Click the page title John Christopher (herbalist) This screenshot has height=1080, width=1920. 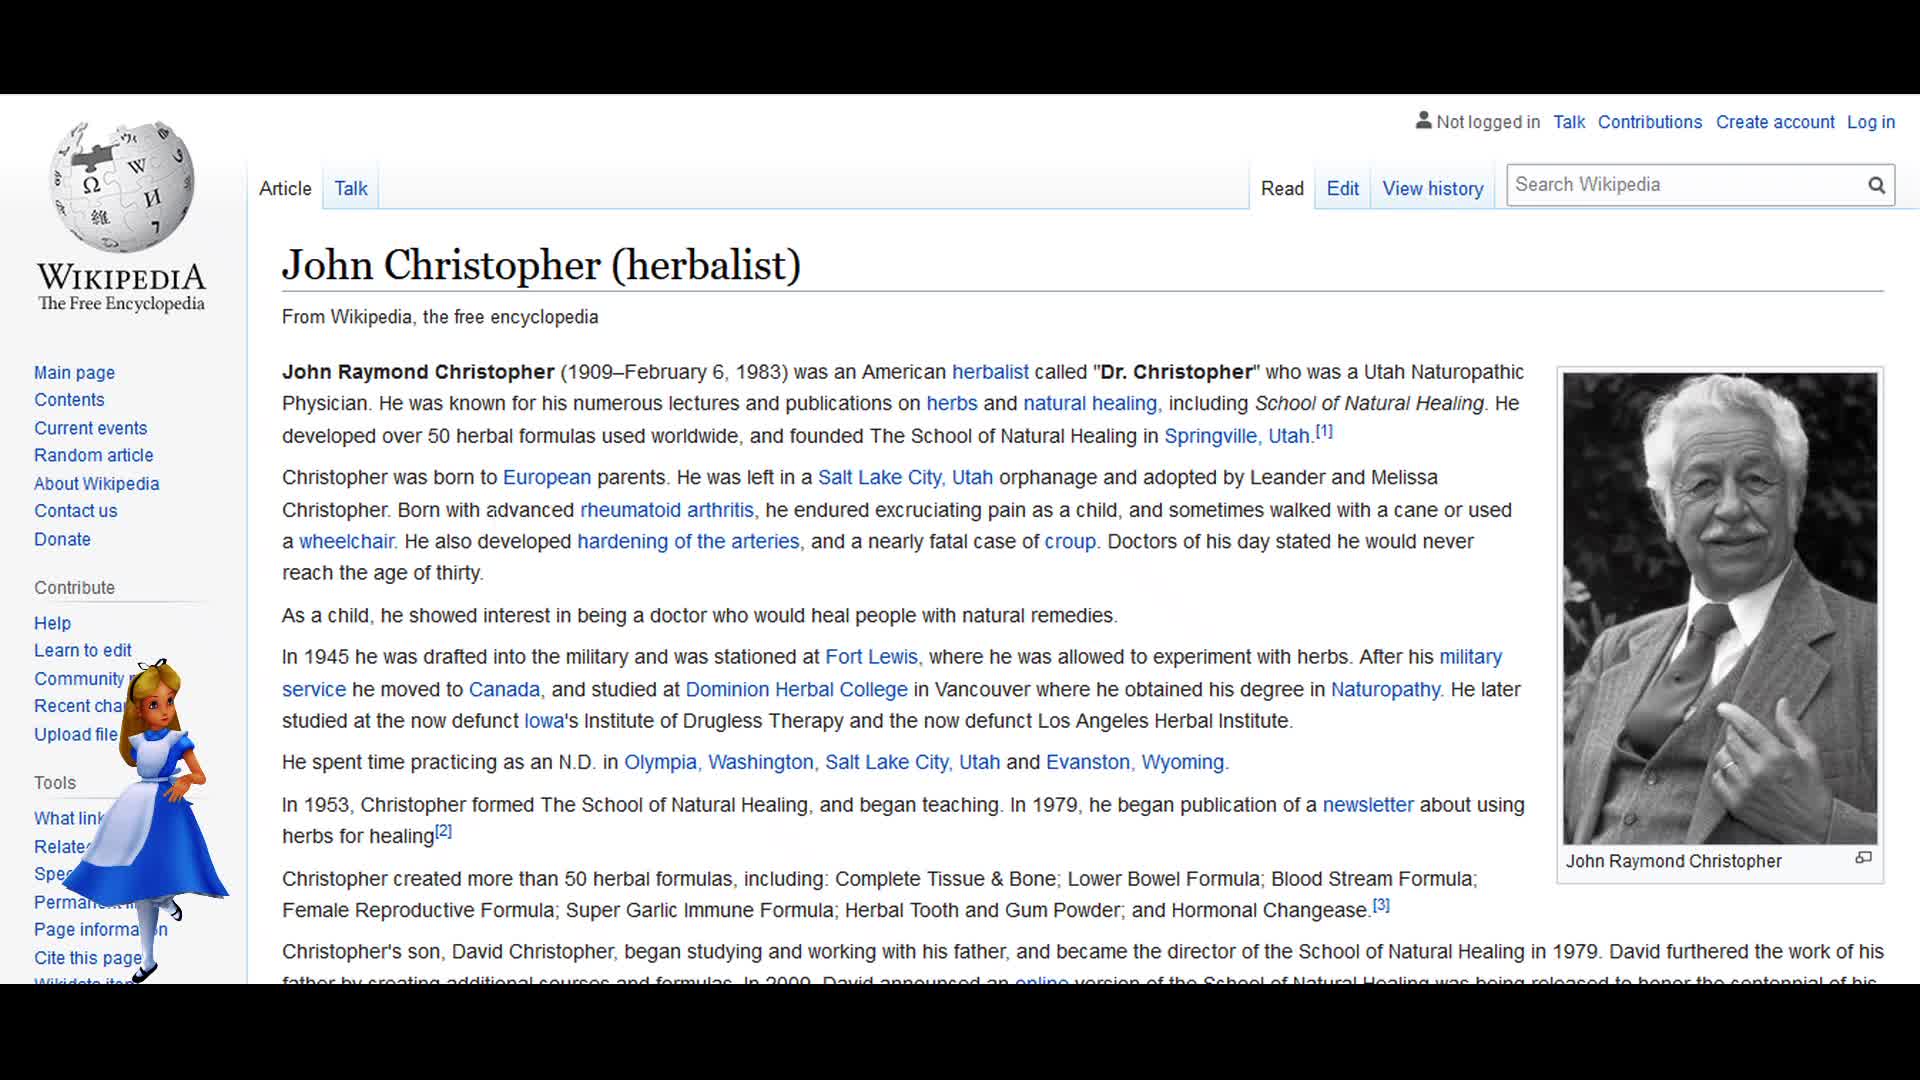tap(541, 265)
